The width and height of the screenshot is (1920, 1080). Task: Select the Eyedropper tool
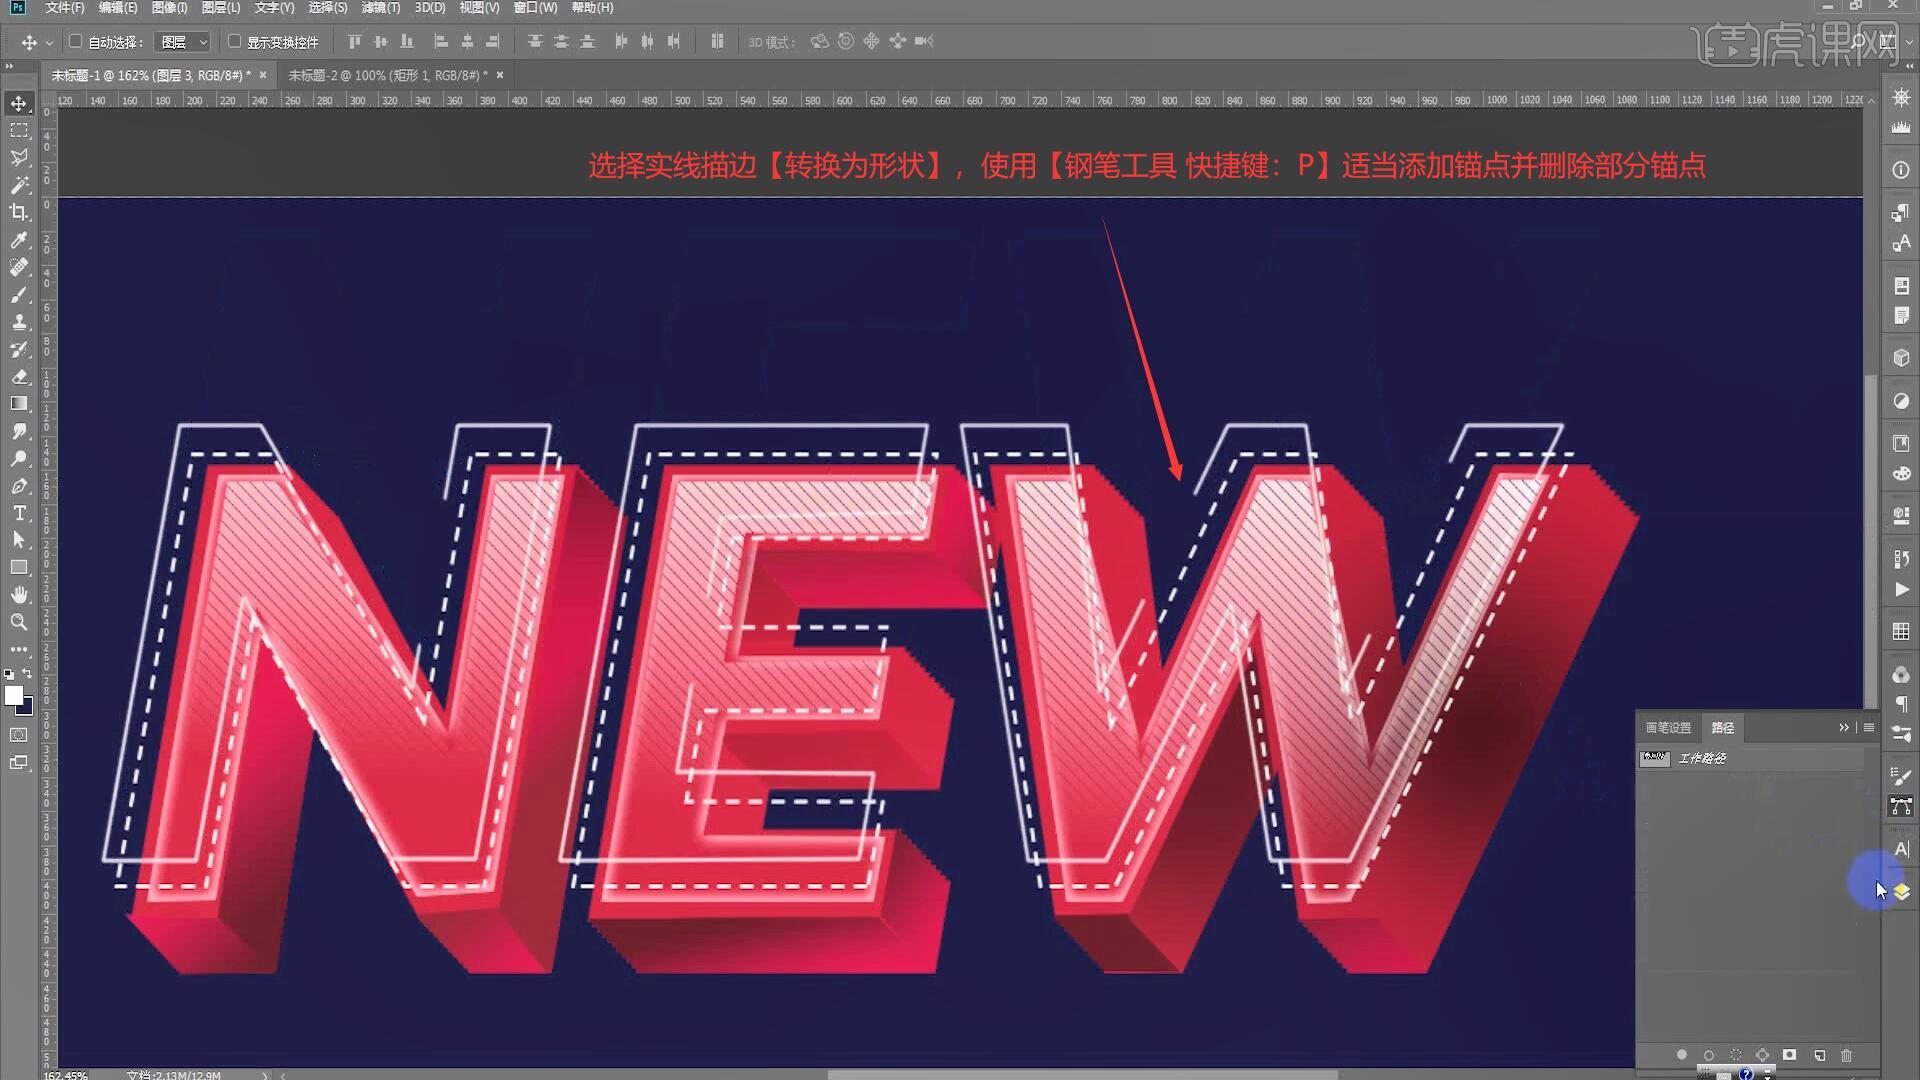coord(19,240)
